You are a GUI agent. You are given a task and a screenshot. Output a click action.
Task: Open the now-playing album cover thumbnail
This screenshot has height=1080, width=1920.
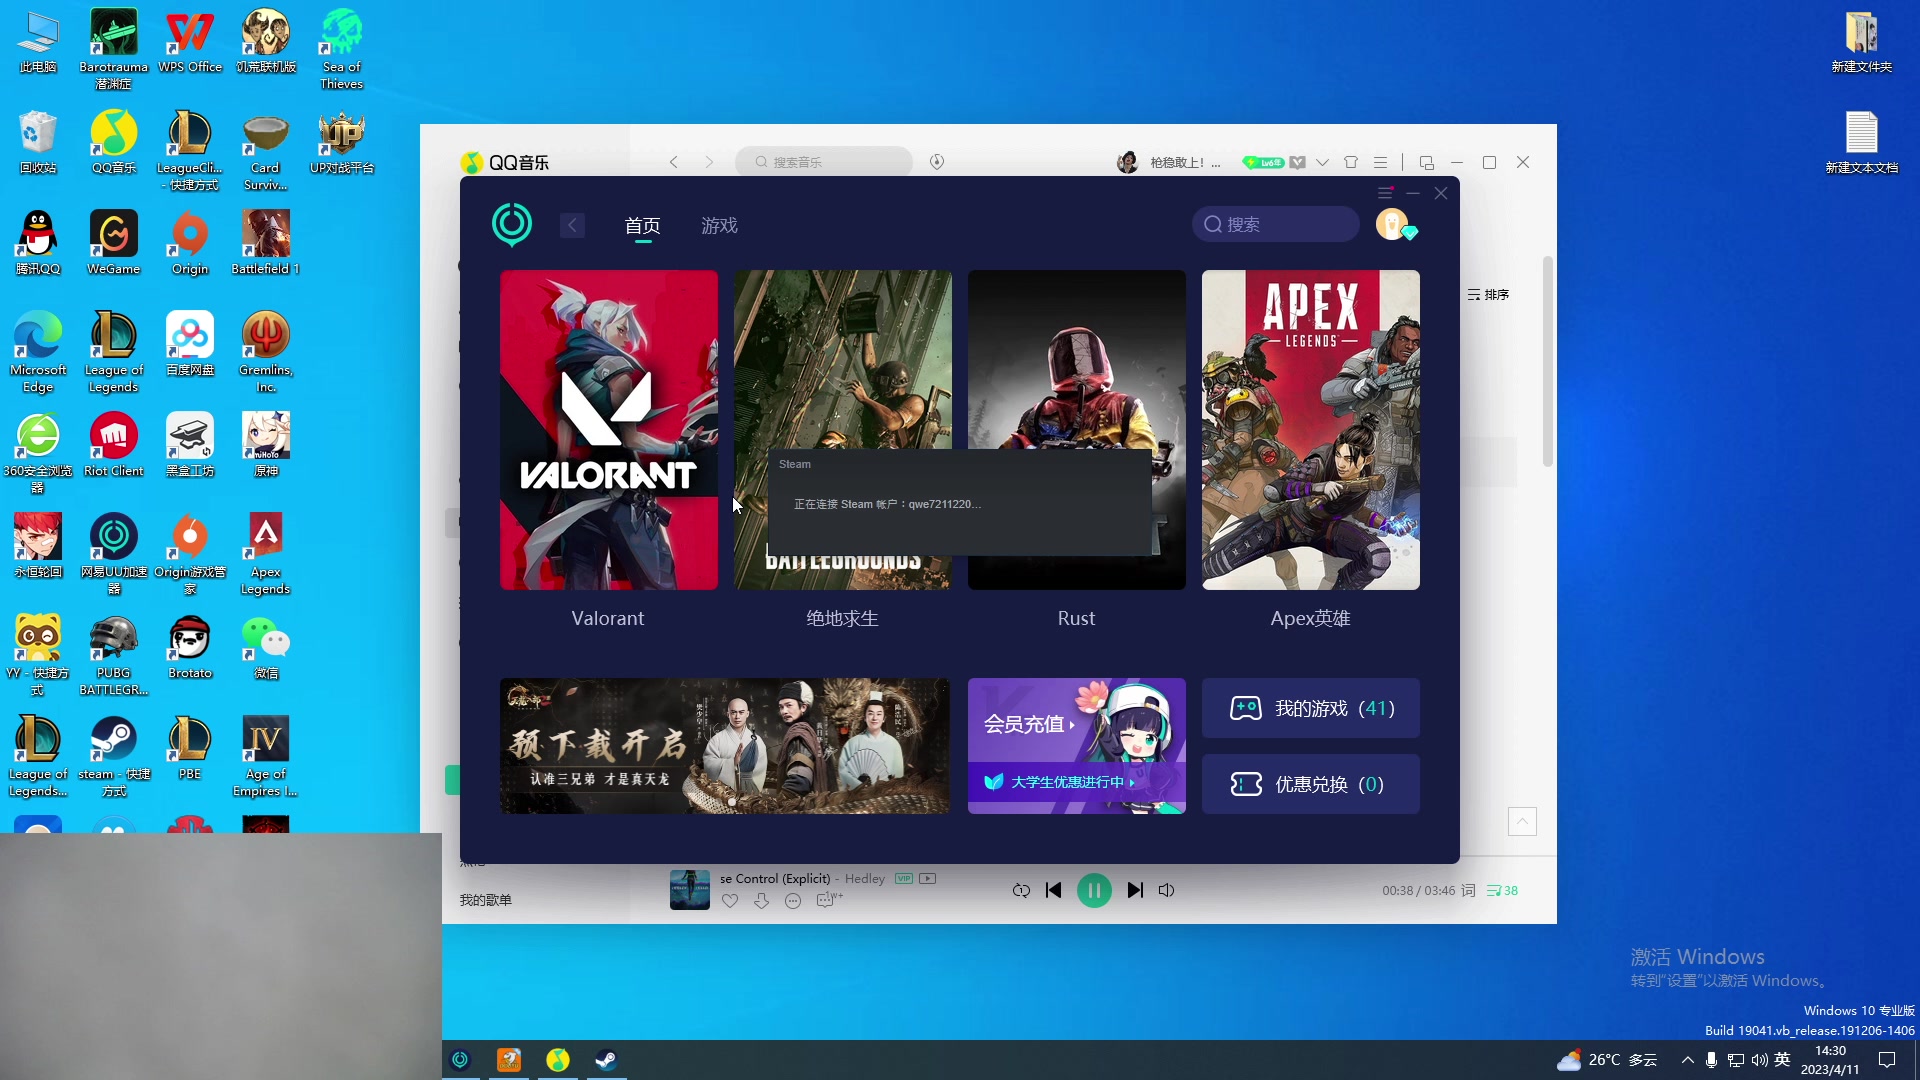689,890
